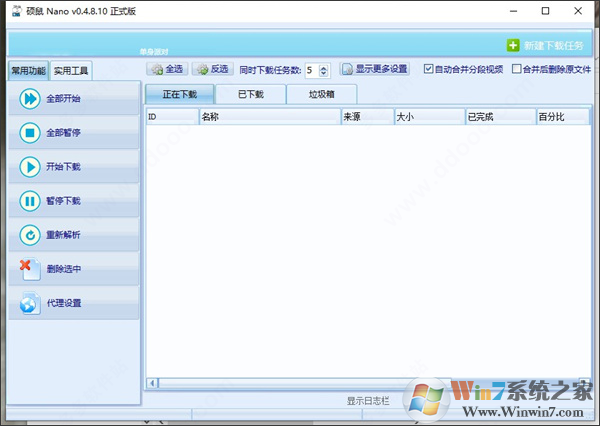Click 全部暂停 label text
This screenshot has width=600, height=426.
[x=63, y=133]
